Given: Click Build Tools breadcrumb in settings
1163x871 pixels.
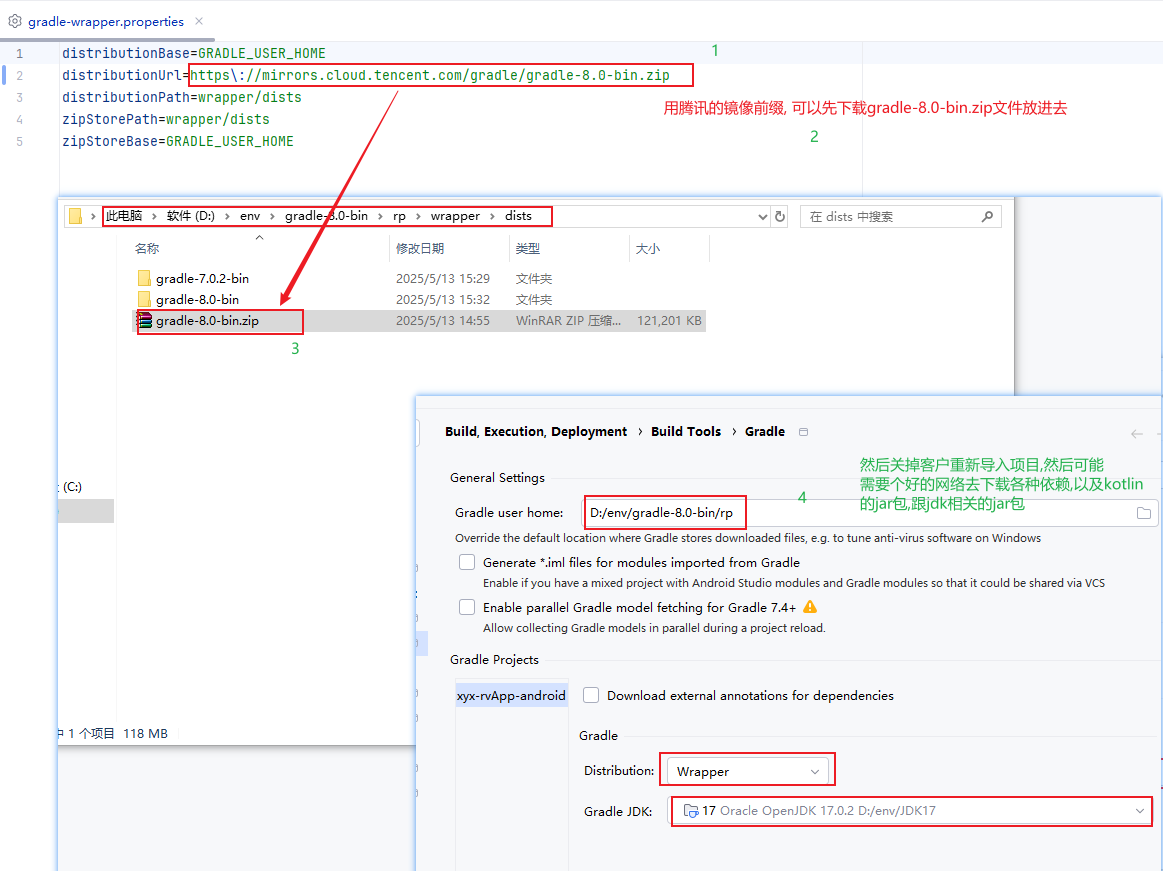Looking at the screenshot, I should (686, 432).
